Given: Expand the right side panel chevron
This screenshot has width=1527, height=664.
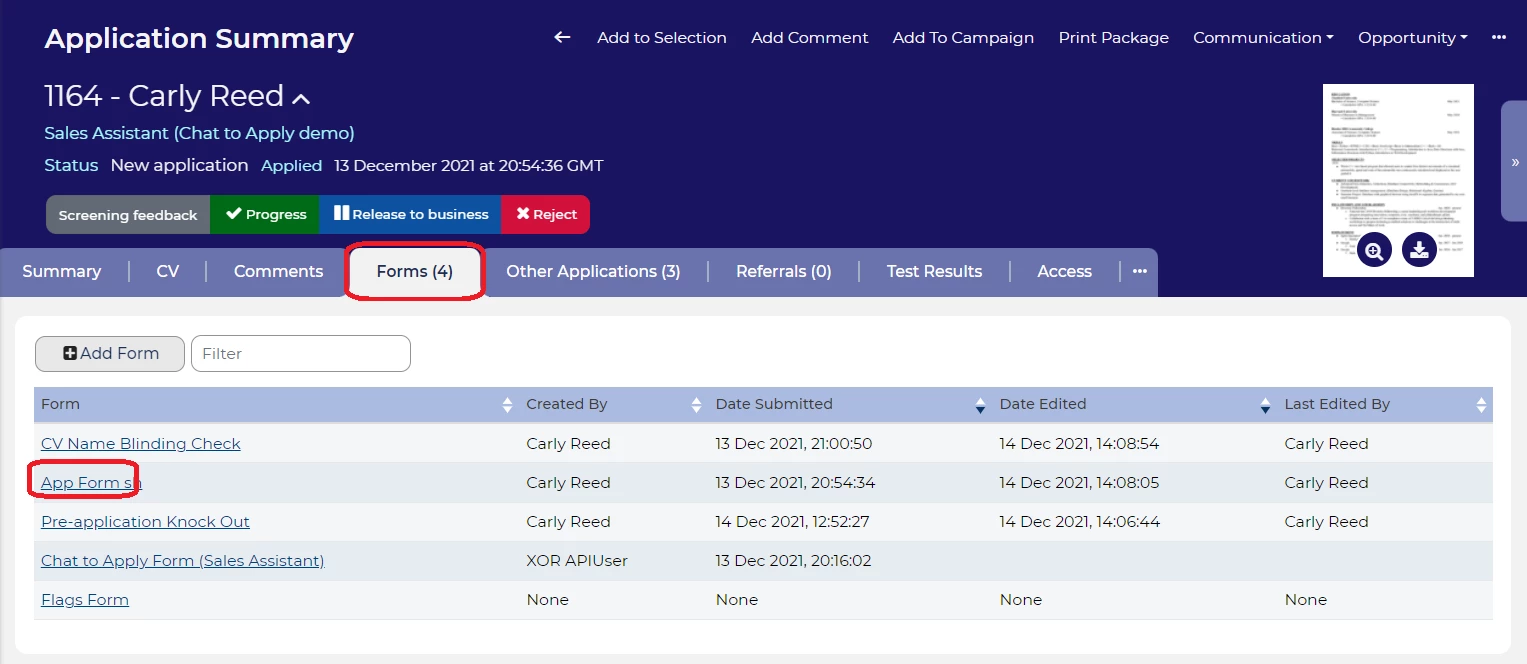Looking at the screenshot, I should pyautogui.click(x=1514, y=161).
